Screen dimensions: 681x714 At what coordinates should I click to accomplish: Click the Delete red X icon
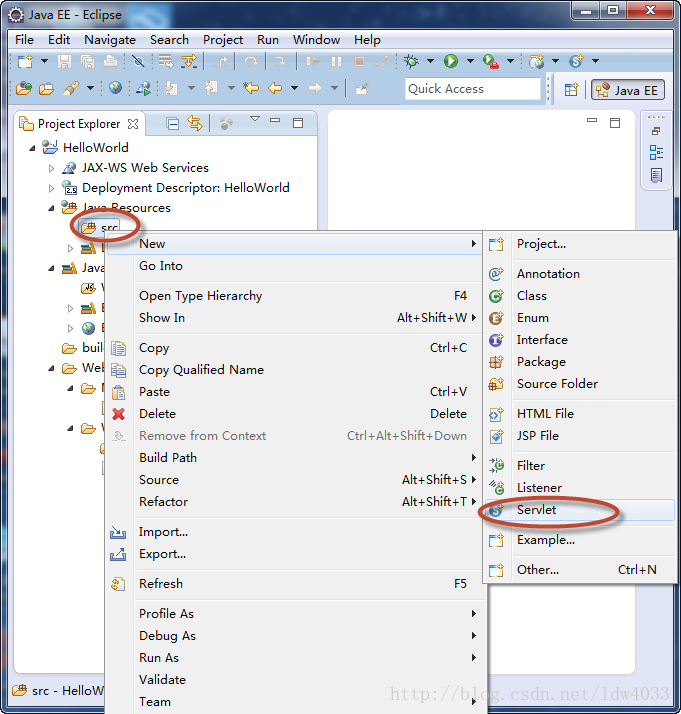pyautogui.click(x=118, y=414)
